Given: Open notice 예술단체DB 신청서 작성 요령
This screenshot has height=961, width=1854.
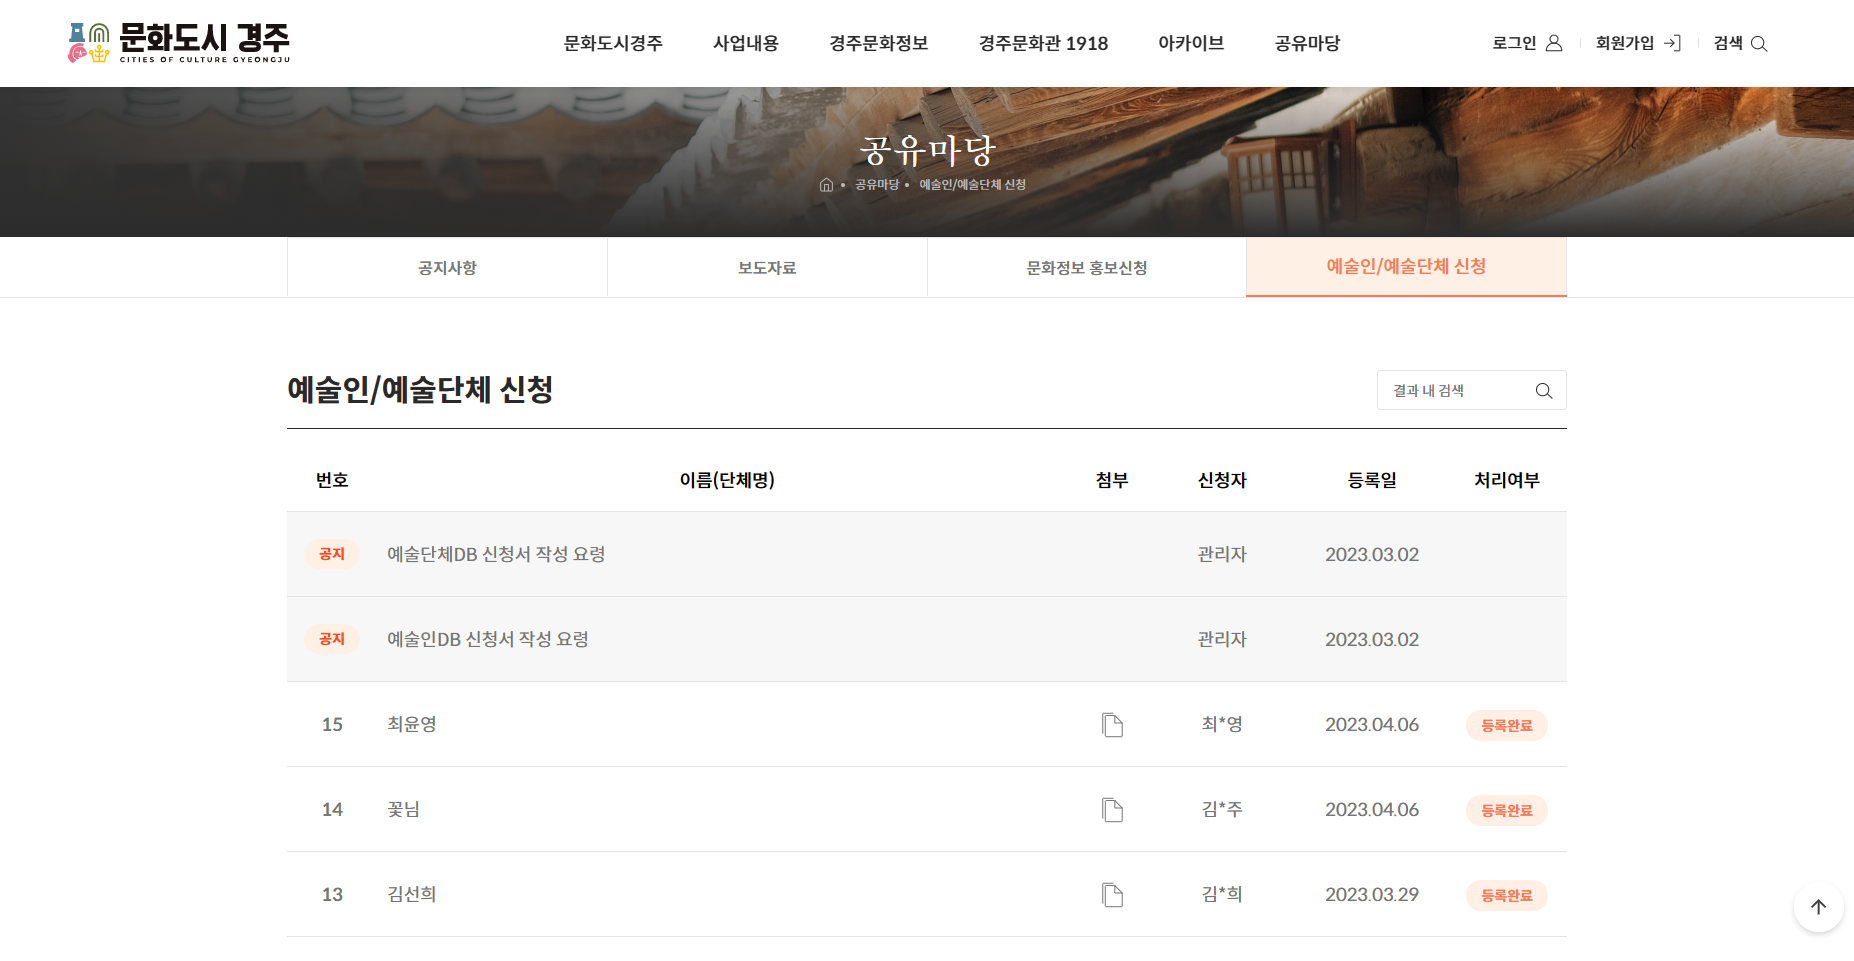Looking at the screenshot, I should 496,555.
